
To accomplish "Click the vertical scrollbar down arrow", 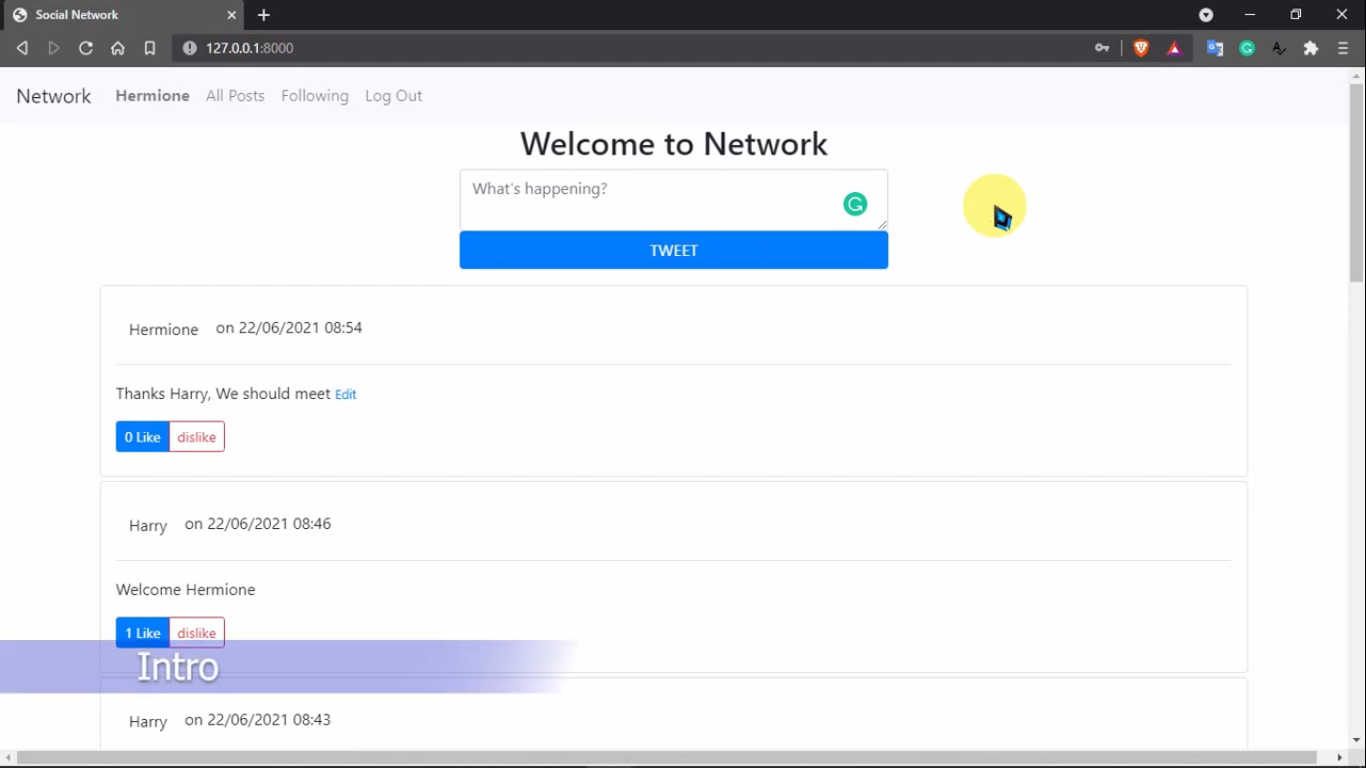I will pos(1357,740).
